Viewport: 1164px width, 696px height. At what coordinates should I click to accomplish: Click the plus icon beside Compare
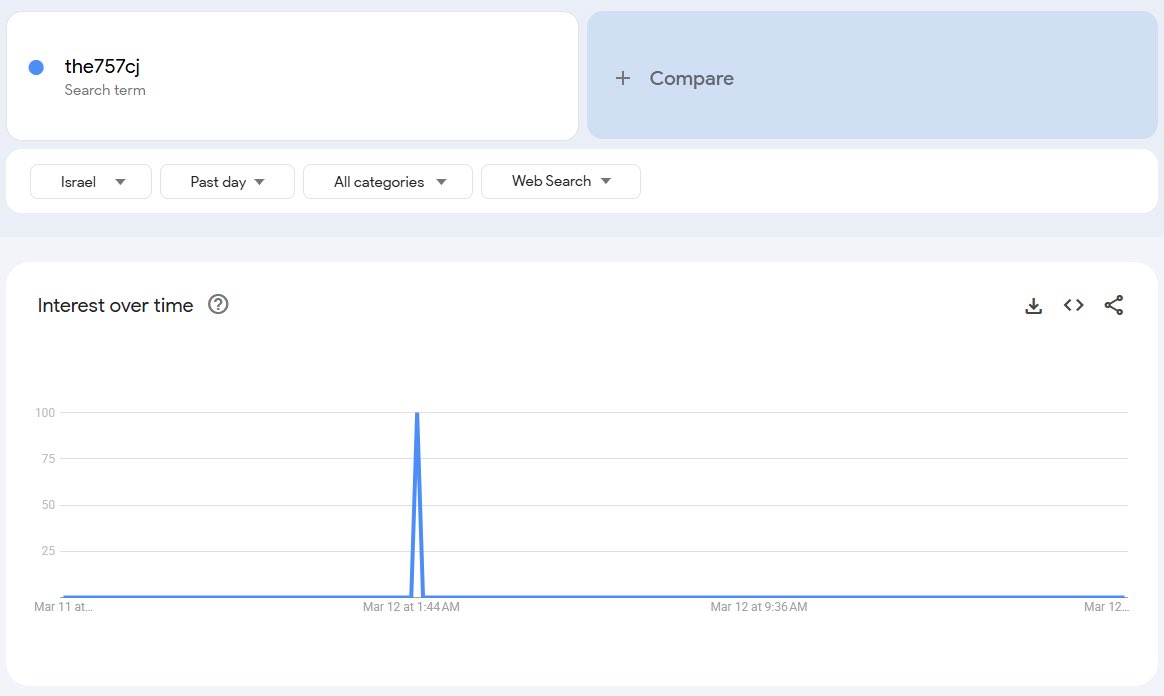[x=623, y=78]
